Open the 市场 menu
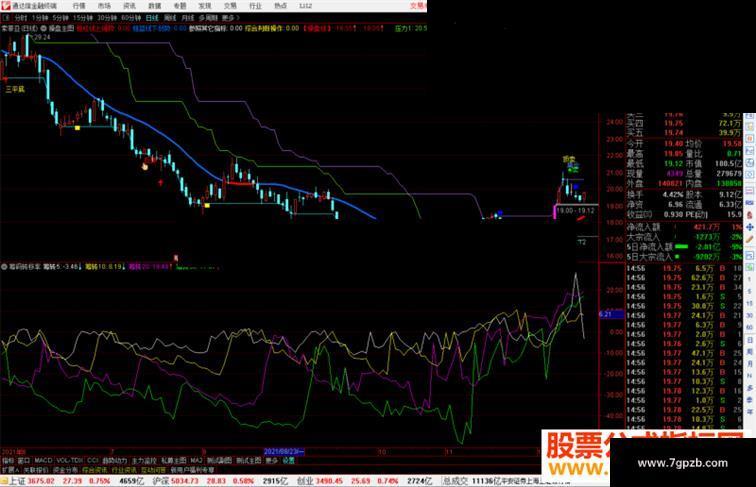The height and width of the screenshot is (487, 756). (x=104, y=6)
